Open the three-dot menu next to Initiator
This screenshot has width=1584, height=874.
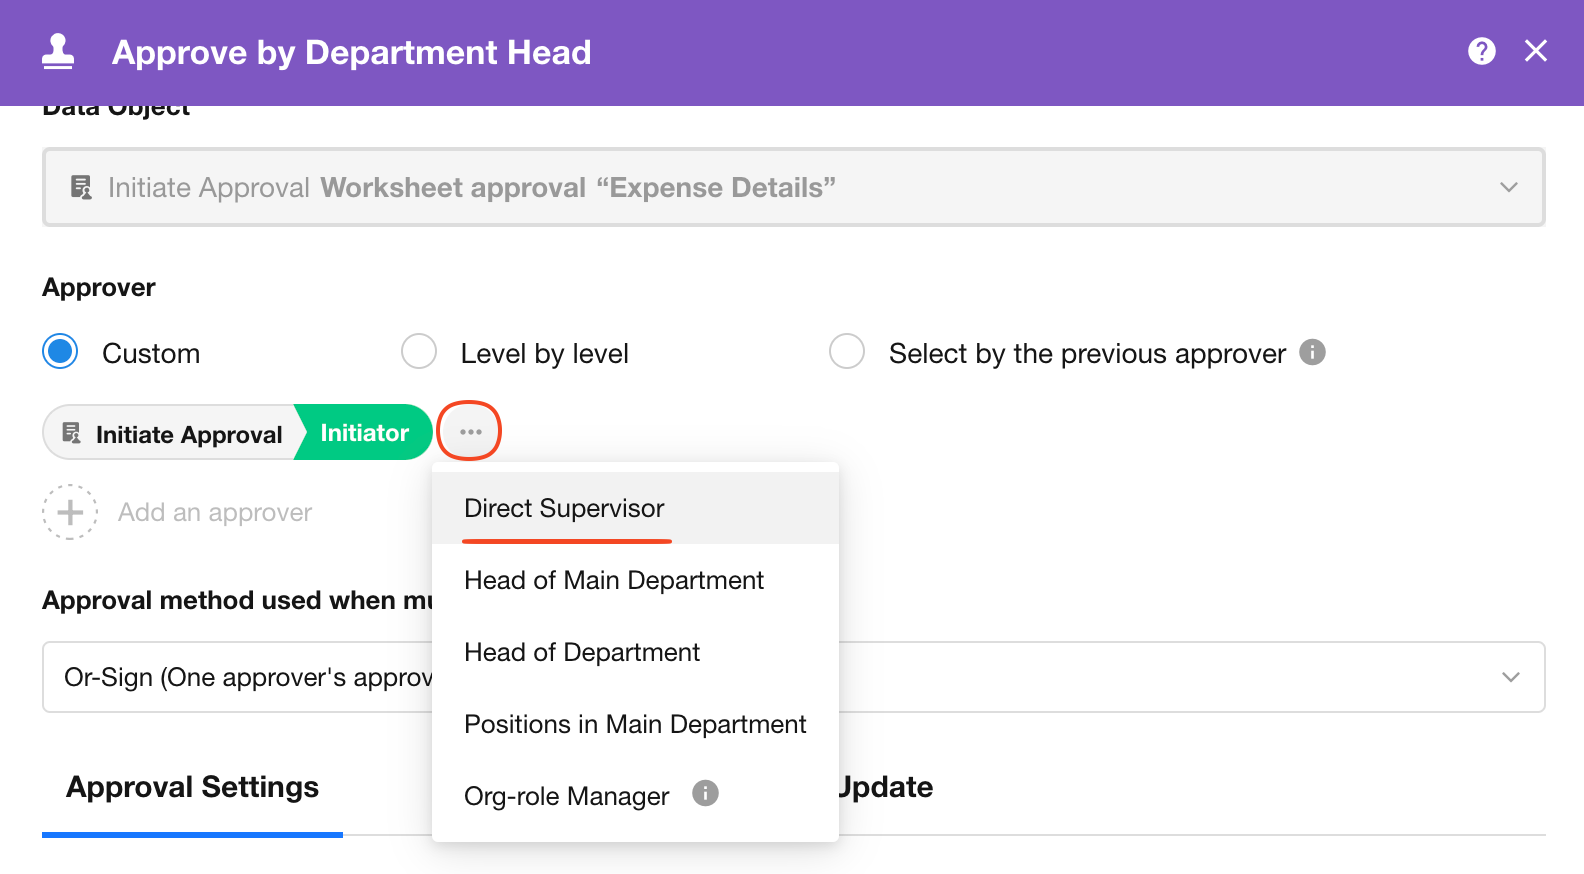(470, 432)
